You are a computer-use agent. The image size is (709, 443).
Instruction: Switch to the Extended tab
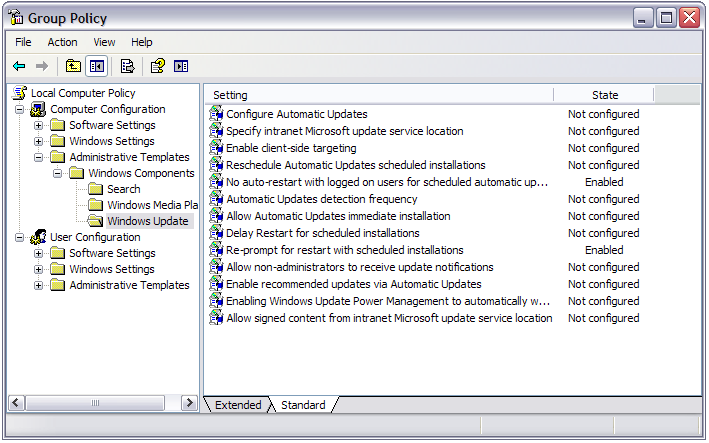click(x=238, y=405)
